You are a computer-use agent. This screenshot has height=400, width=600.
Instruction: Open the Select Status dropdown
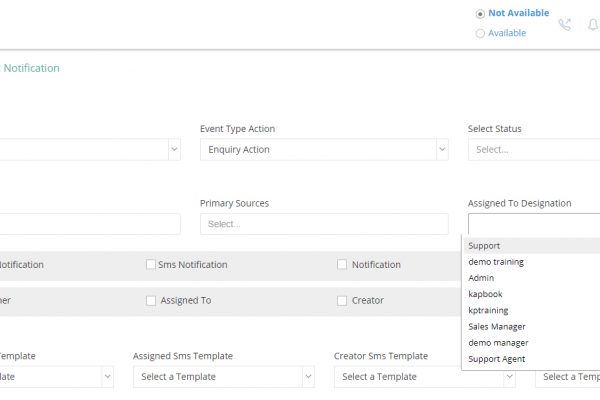[534, 149]
